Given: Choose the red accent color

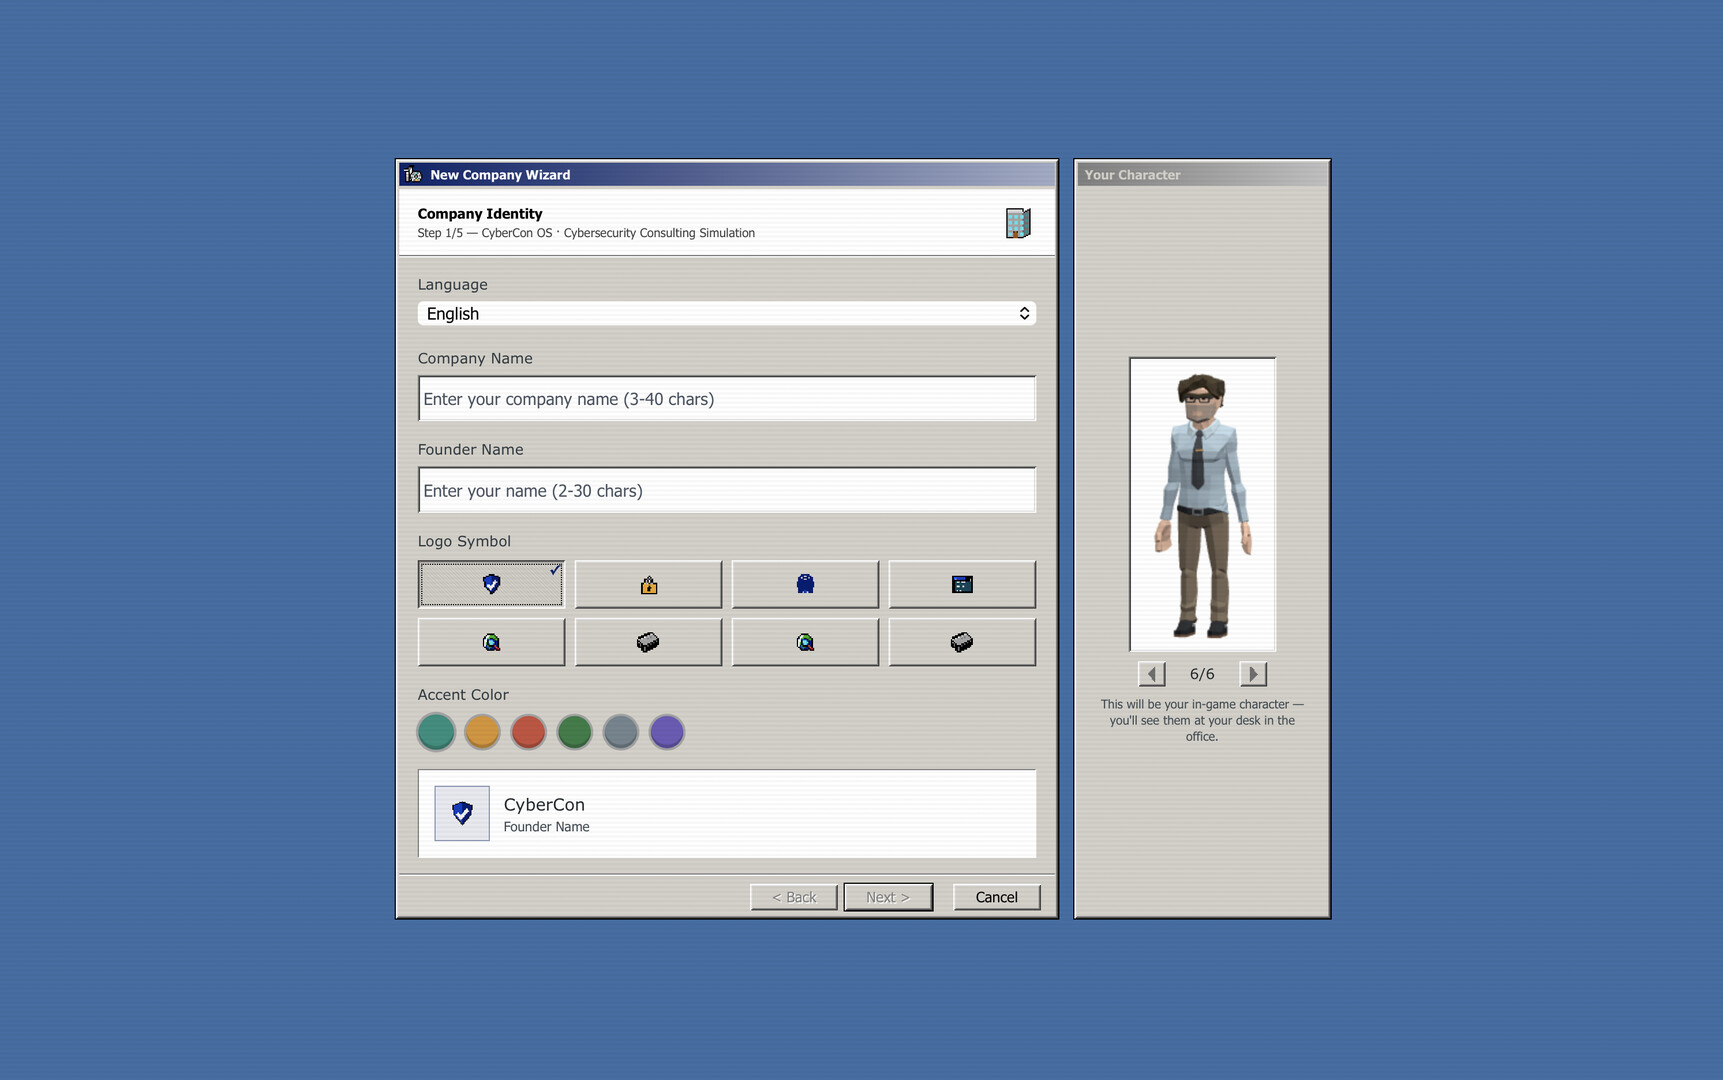Looking at the screenshot, I should coord(528,732).
